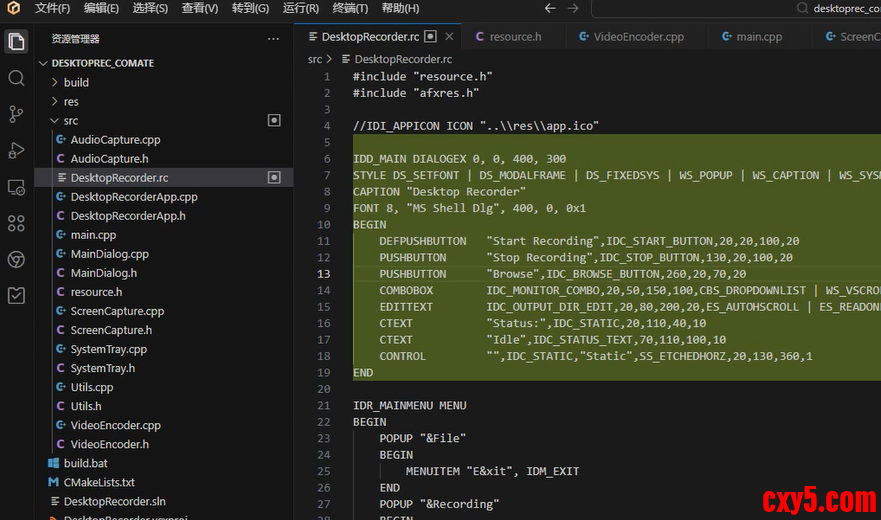Switch to the VideoEncoder.cpp tab
Image resolution: width=881 pixels, height=520 pixels.
[637, 37]
